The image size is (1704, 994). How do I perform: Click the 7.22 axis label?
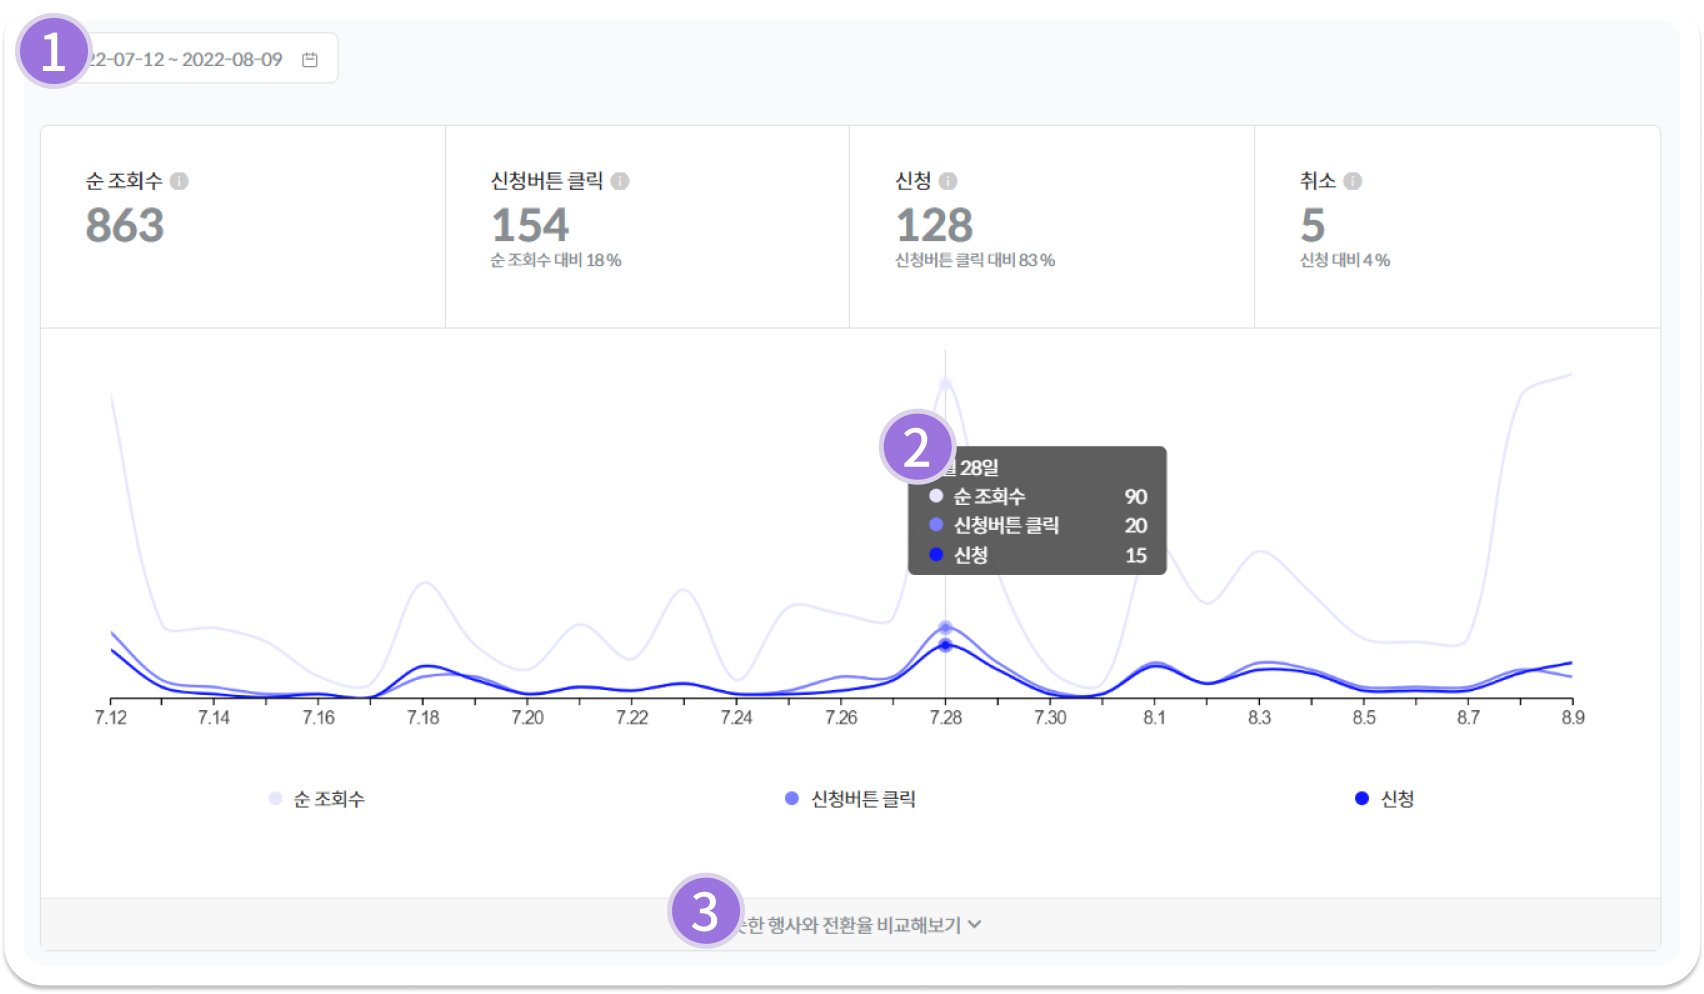632,717
